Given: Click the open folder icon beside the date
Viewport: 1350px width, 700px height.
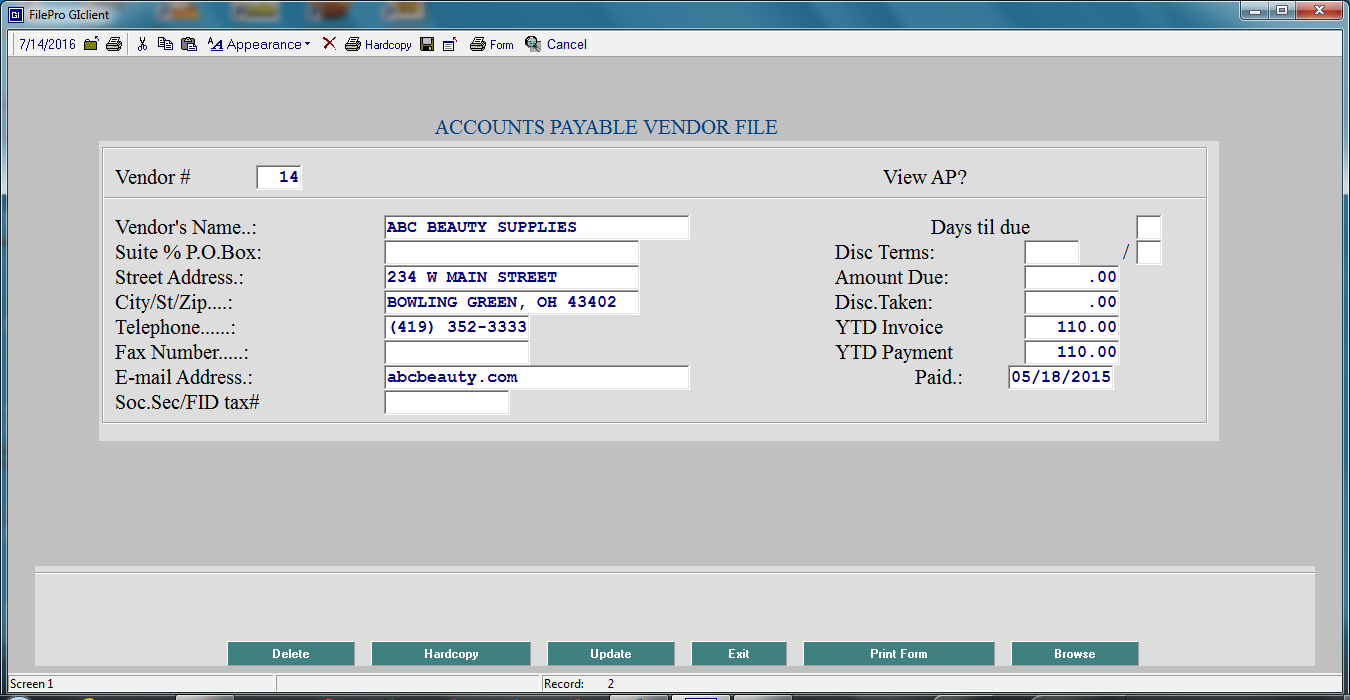Looking at the screenshot, I should (92, 44).
